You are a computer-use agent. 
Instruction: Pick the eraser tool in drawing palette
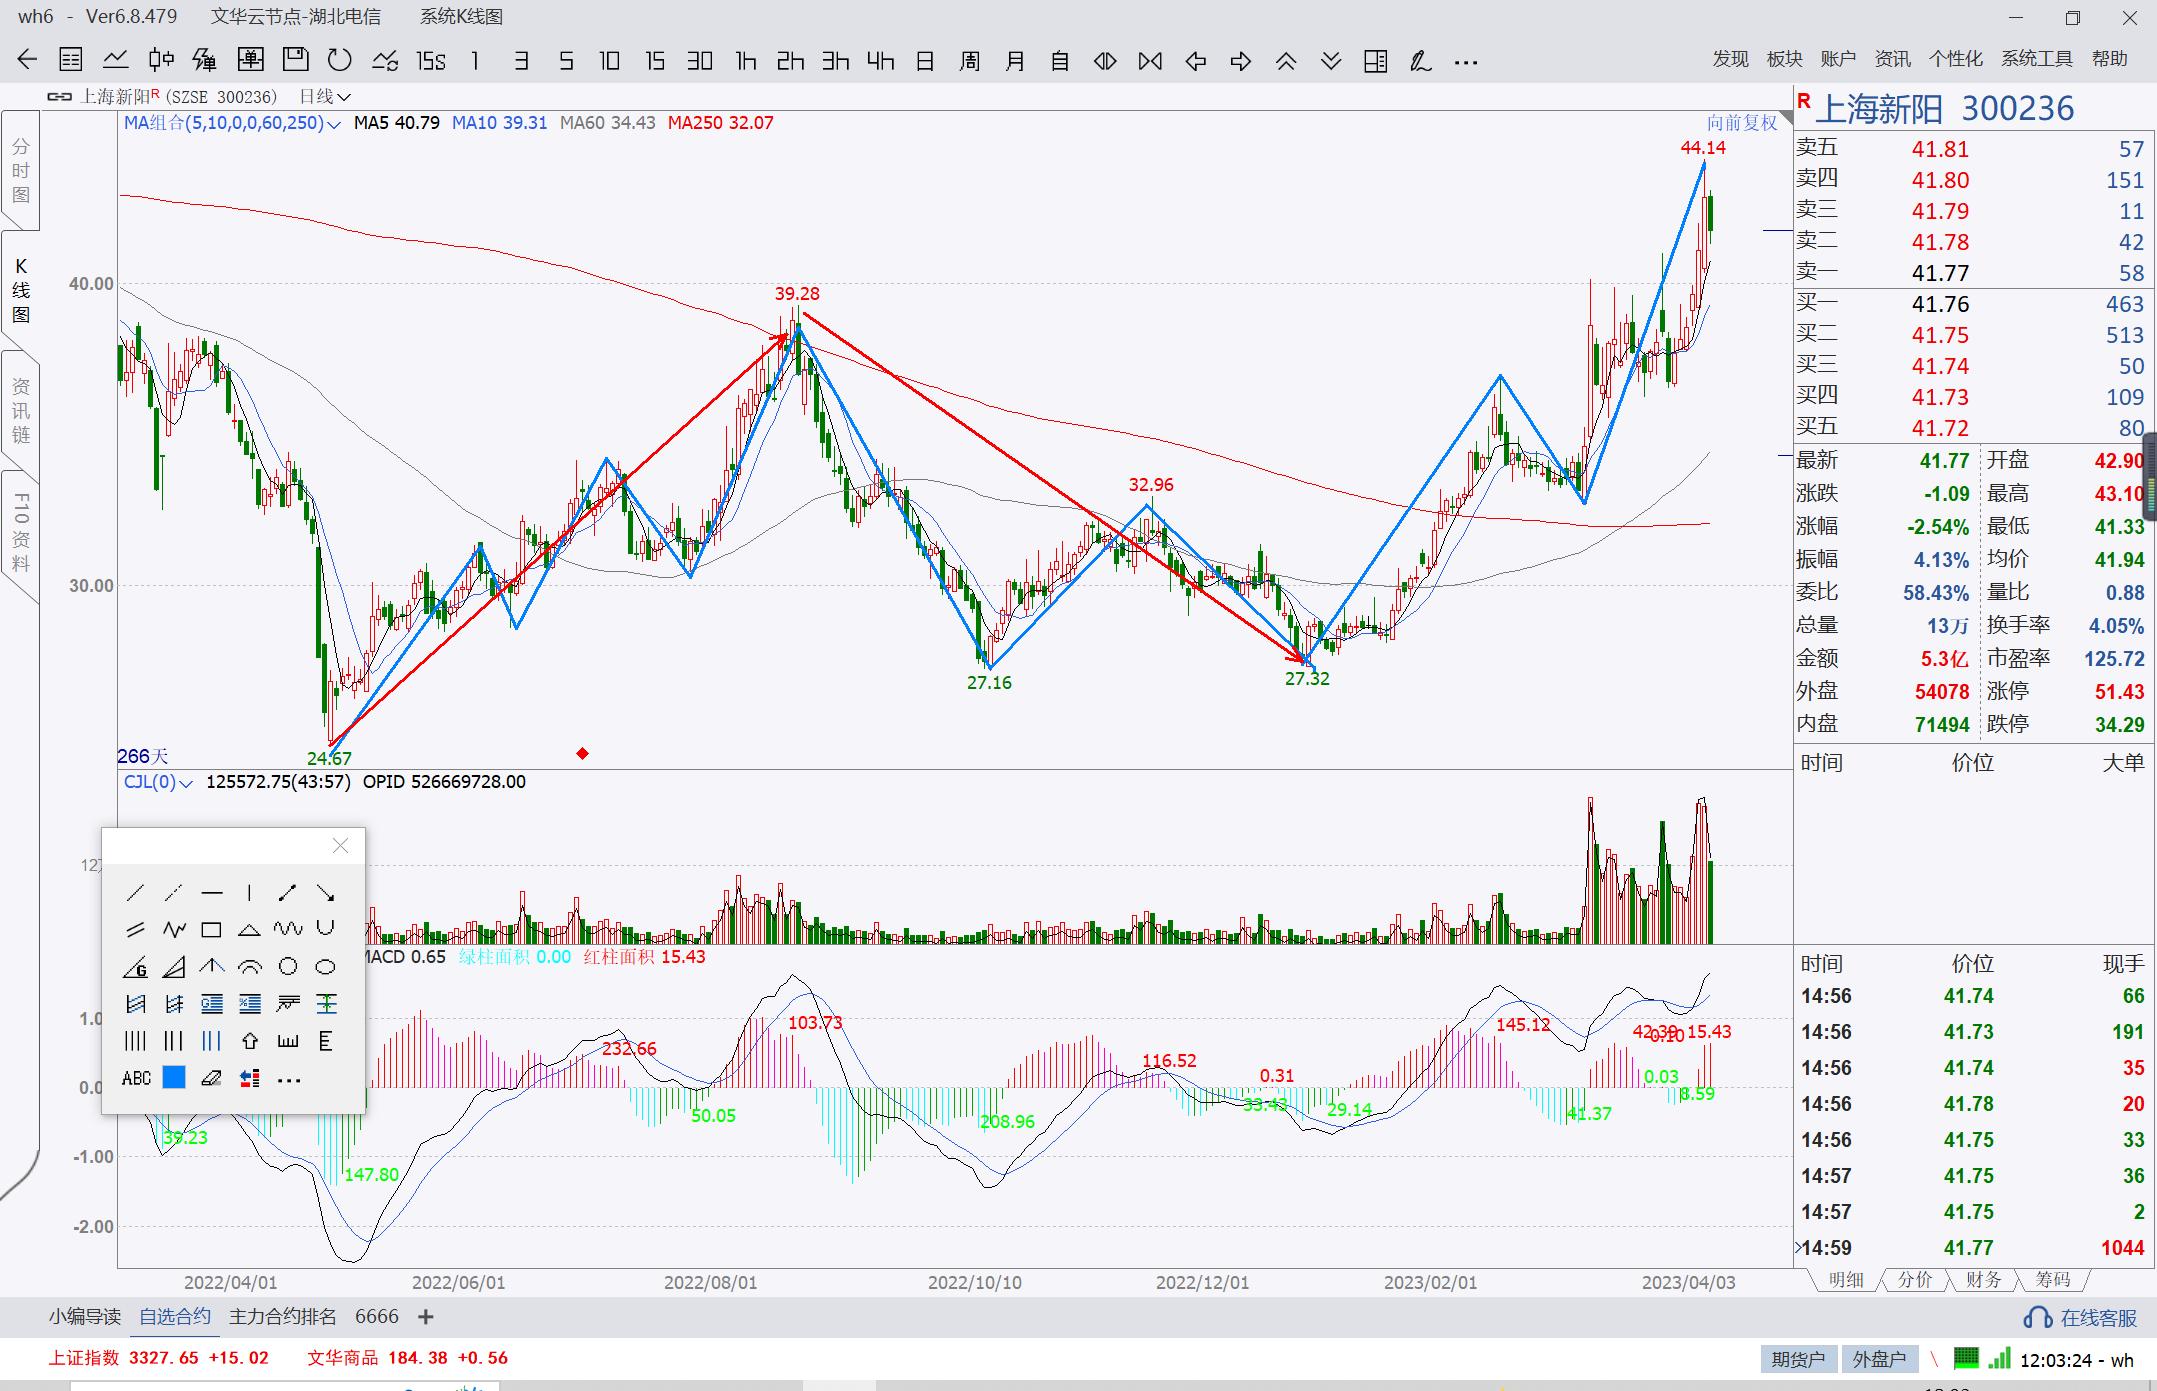click(211, 1078)
